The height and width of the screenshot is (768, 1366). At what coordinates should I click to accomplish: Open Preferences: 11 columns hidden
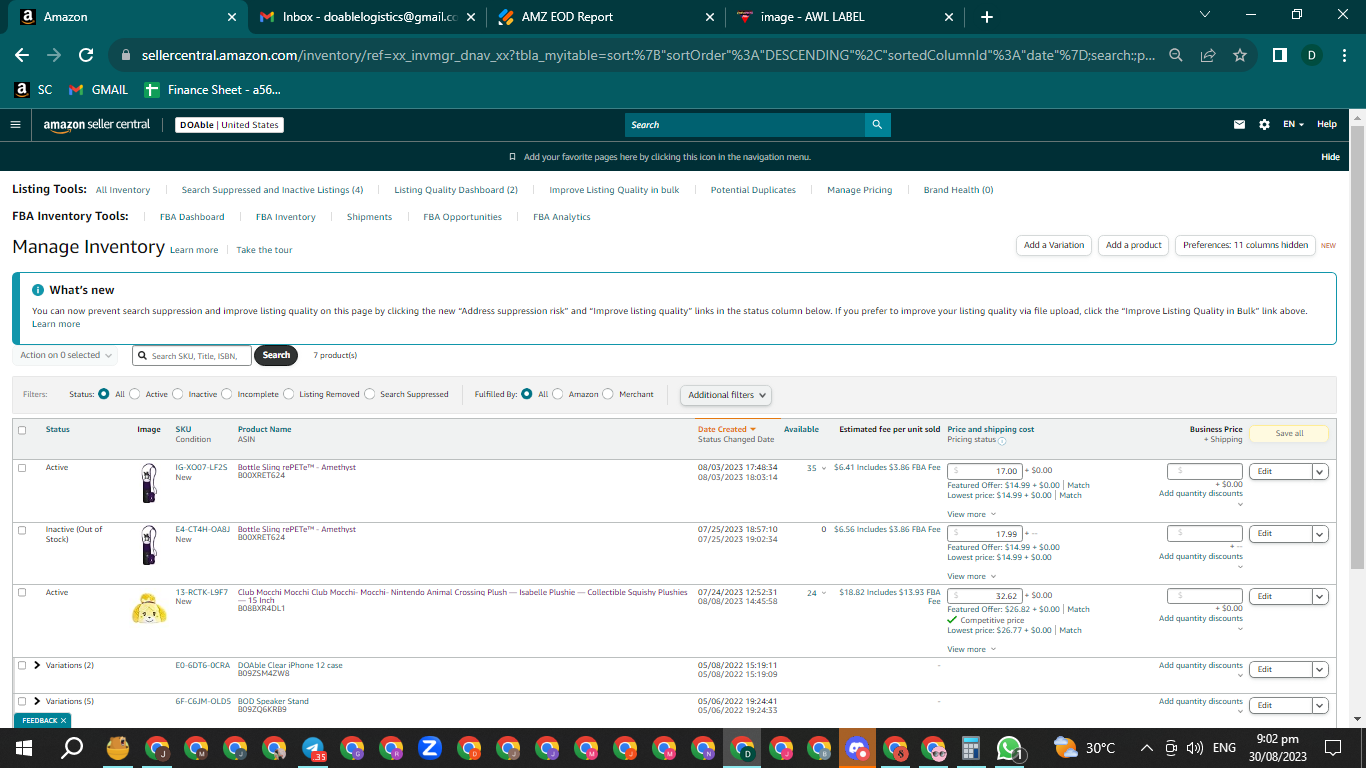pyautogui.click(x=1245, y=245)
